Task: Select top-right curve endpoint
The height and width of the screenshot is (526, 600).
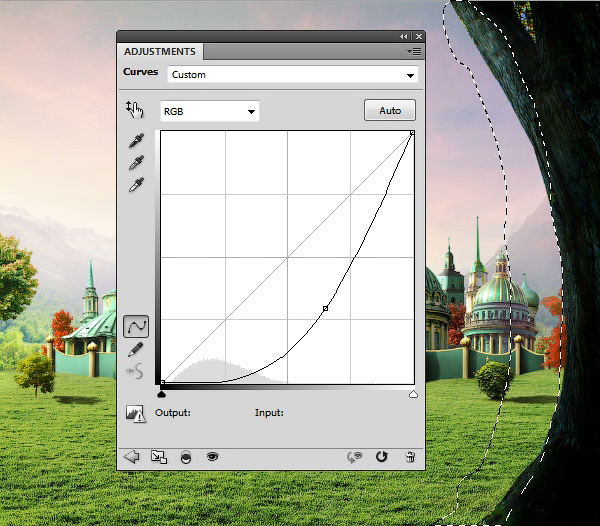Action: pos(412,133)
